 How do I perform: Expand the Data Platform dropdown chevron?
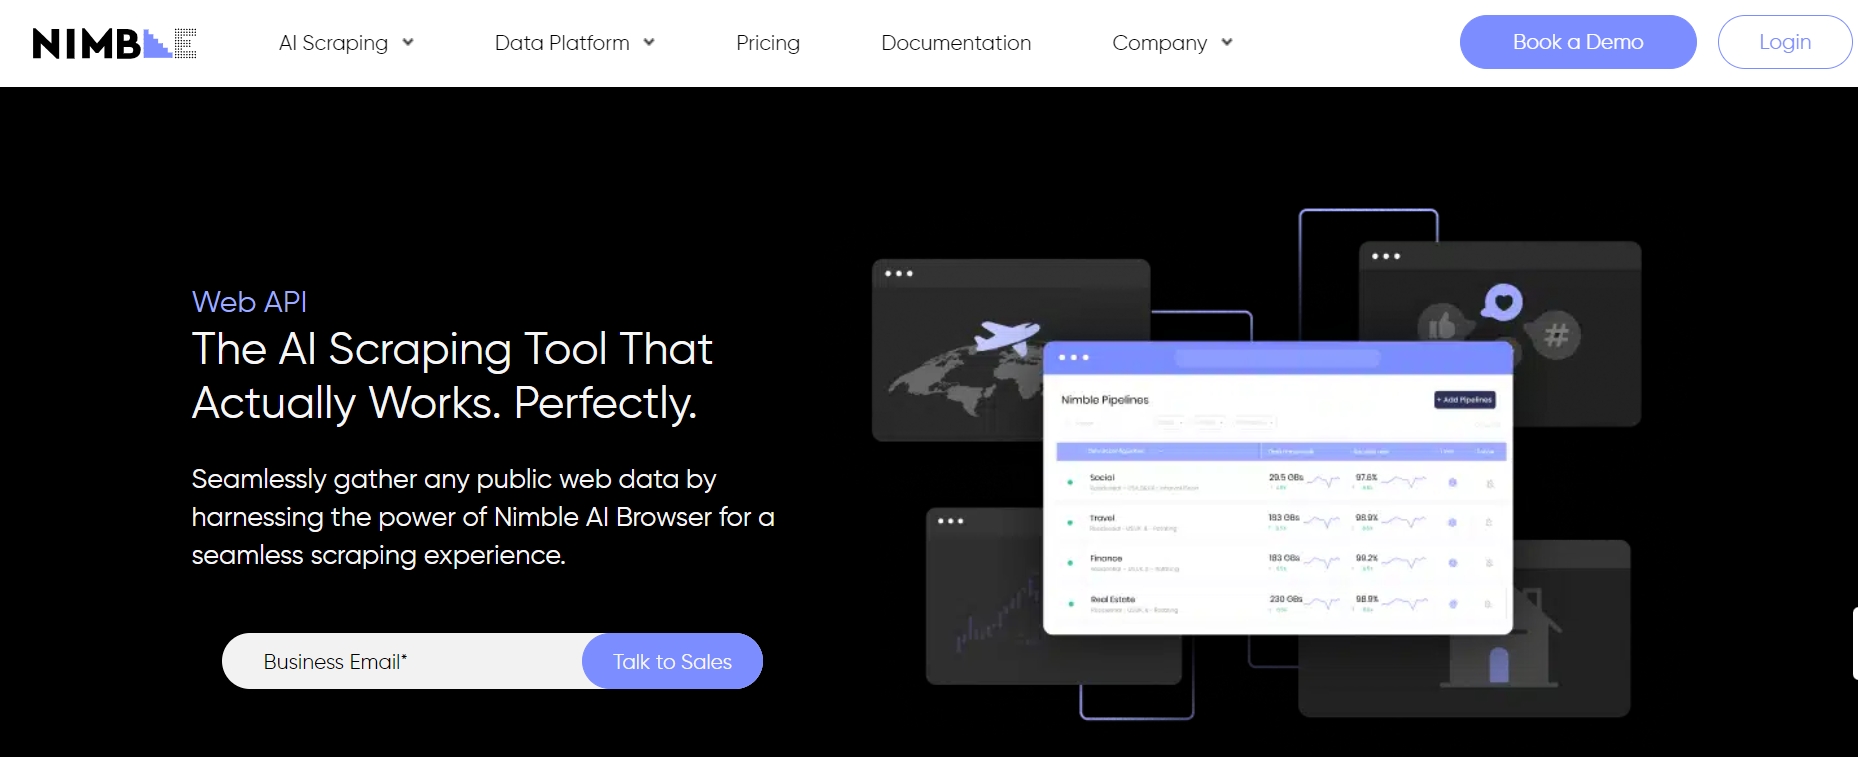point(649,43)
